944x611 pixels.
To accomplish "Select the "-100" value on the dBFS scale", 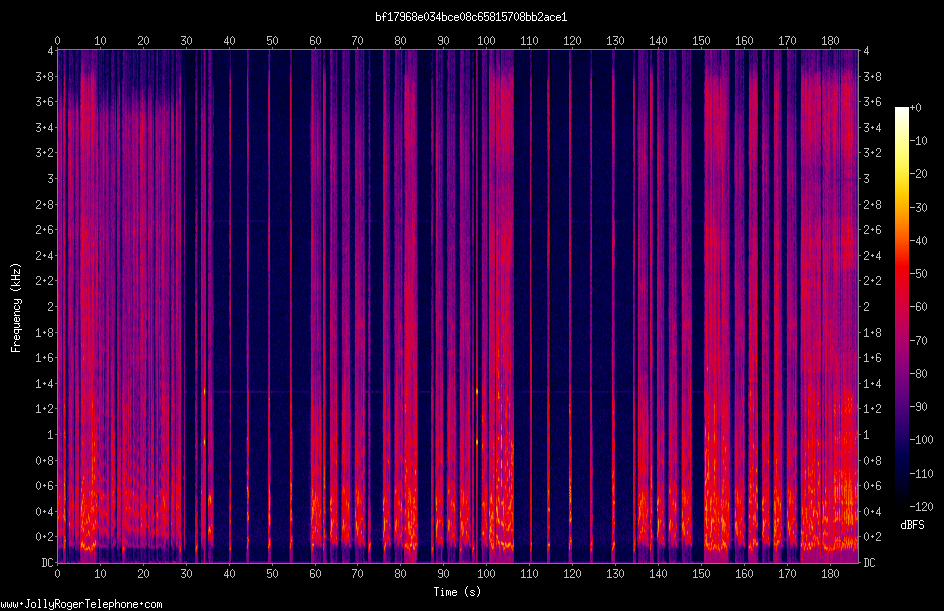I will pos(922,440).
